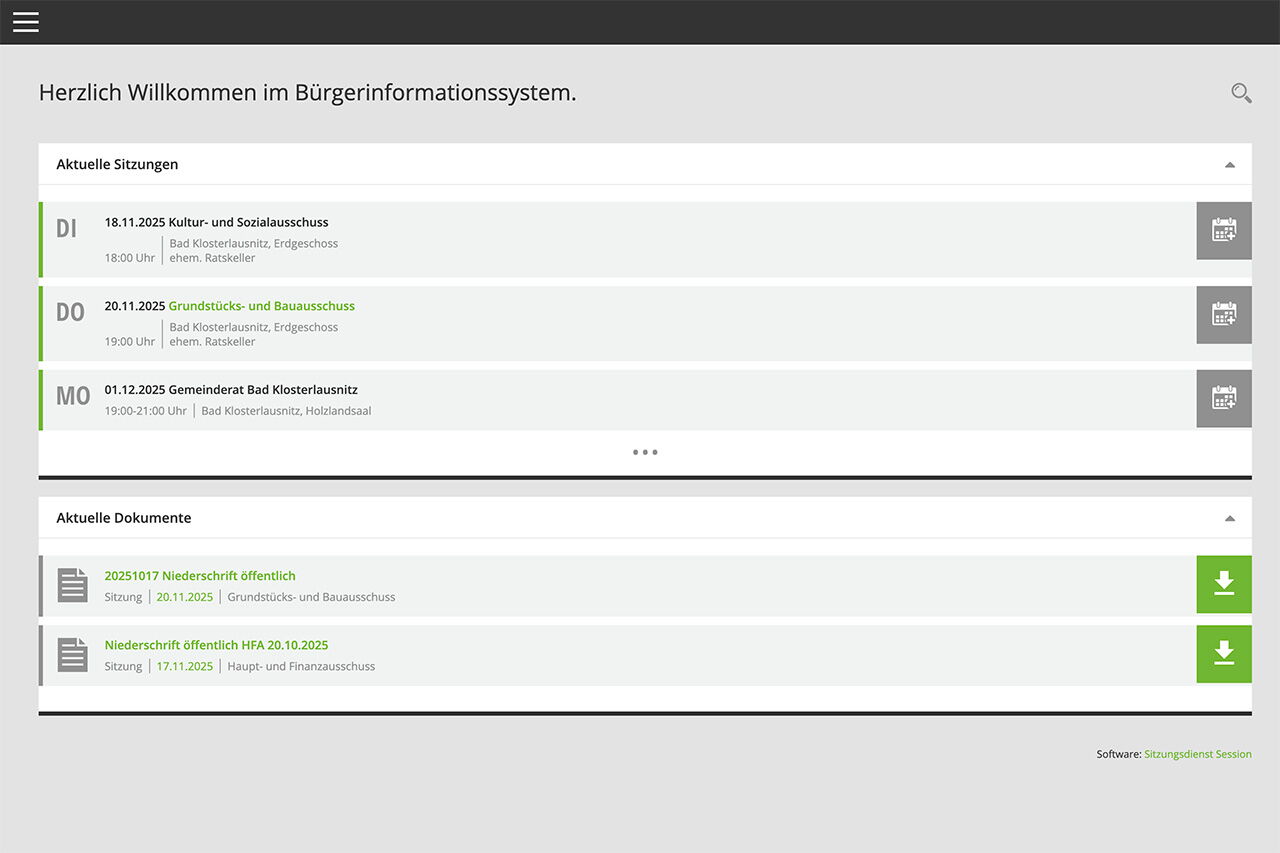Open the hamburger navigation menu

tap(25, 21)
